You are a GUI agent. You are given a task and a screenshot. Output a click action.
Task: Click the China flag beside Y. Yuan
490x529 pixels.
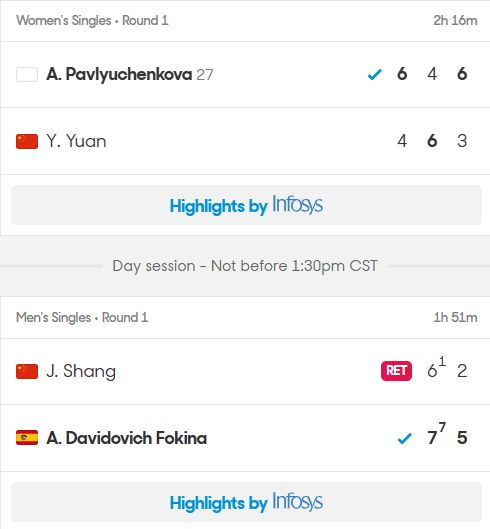(27, 141)
